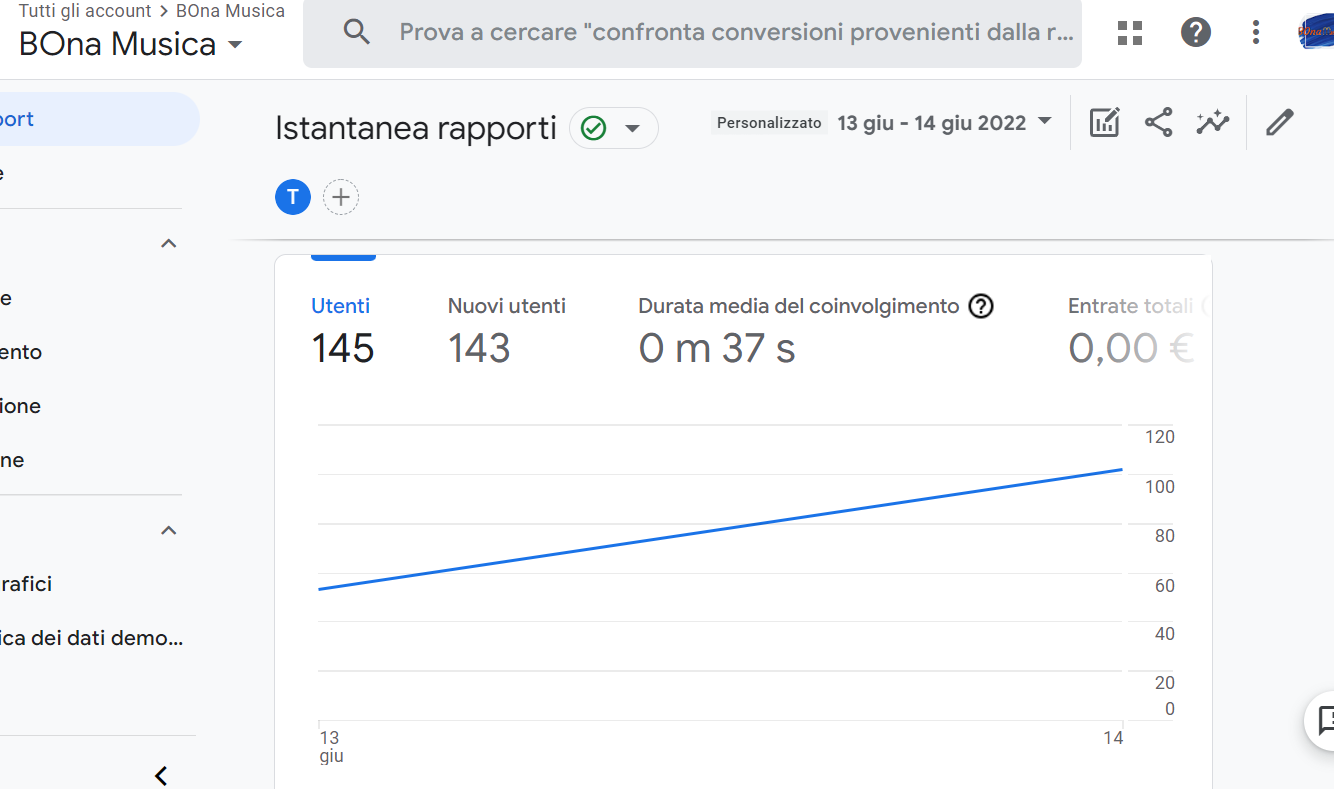1334x789 pixels.
Task: Click the BOna Musica breadcrumb link
Action: tap(230, 11)
